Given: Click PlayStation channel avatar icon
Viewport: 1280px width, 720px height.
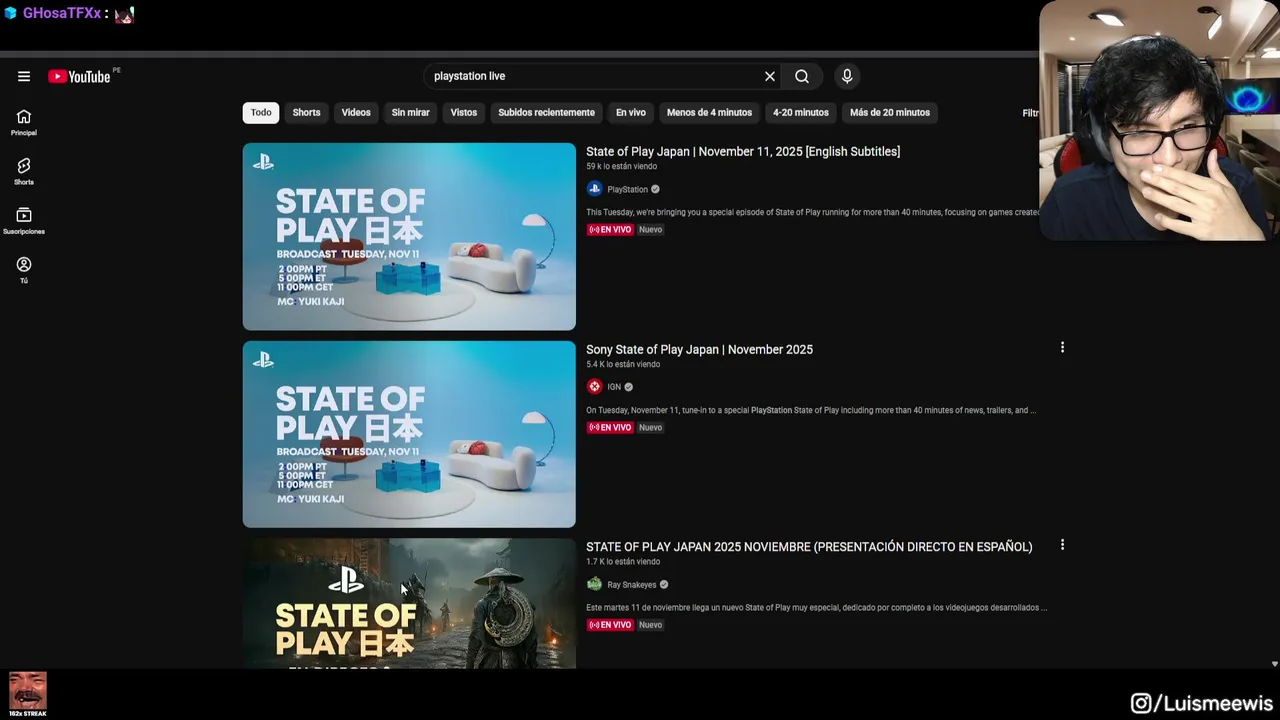Looking at the screenshot, I should [x=595, y=189].
